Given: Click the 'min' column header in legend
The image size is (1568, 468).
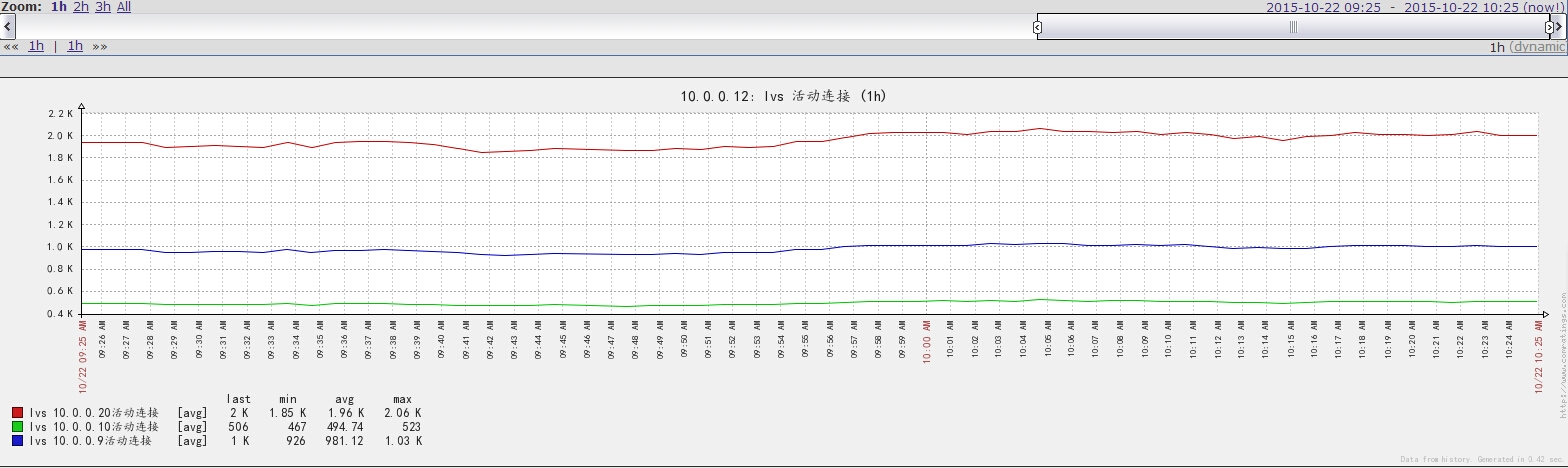Looking at the screenshot, I should pos(288,399).
